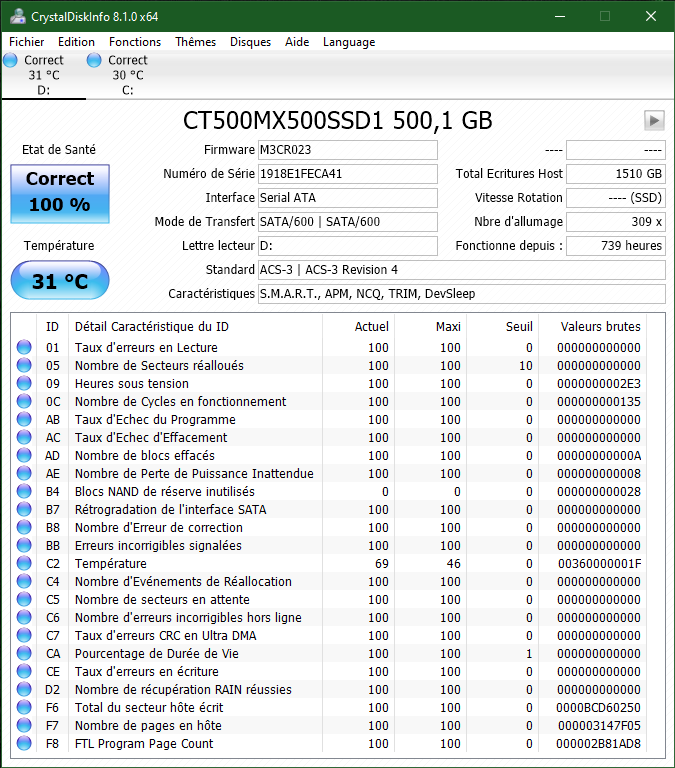Click status orb for ID C6 row
The width and height of the screenshot is (675, 768).
point(24,617)
